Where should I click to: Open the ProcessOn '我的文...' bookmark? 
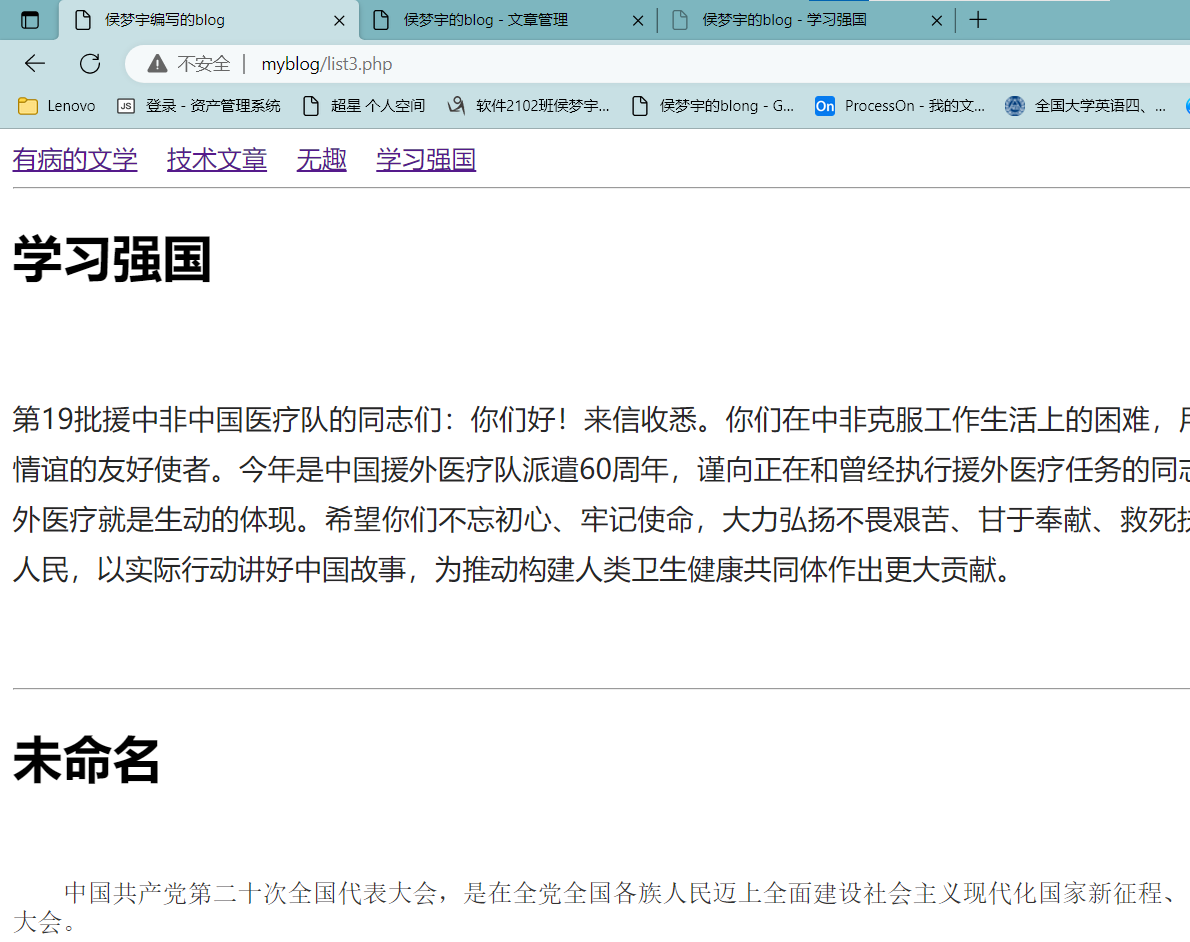899,105
